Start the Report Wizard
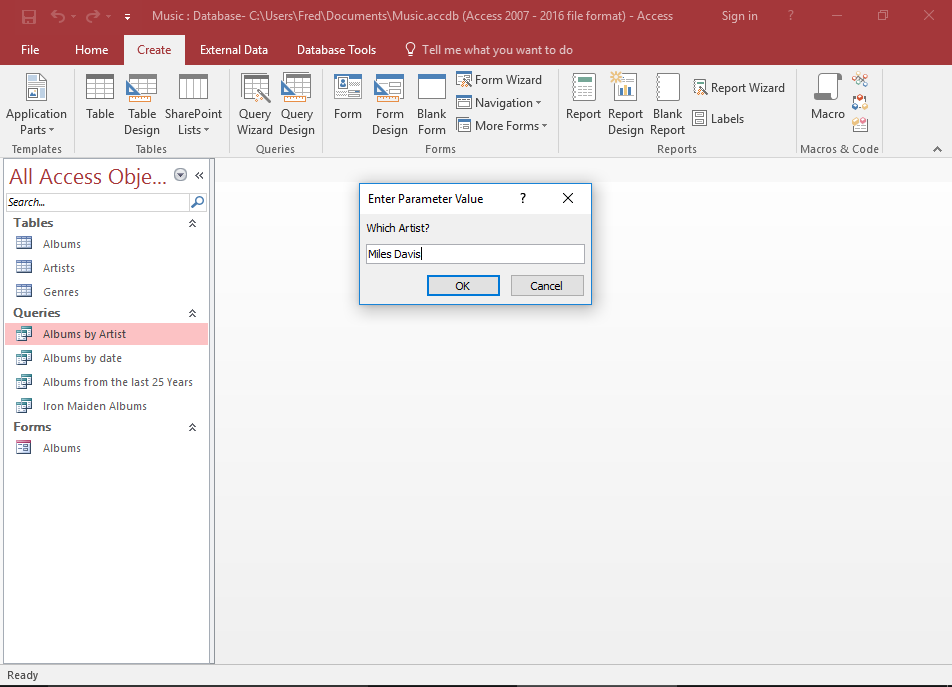 (739, 88)
